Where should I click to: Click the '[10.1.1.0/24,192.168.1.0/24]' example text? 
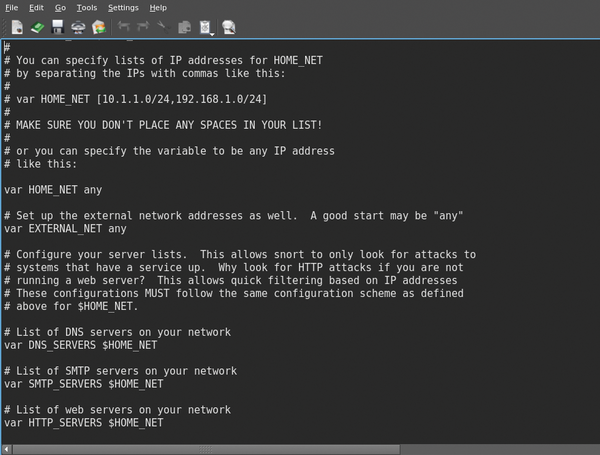click(x=182, y=99)
